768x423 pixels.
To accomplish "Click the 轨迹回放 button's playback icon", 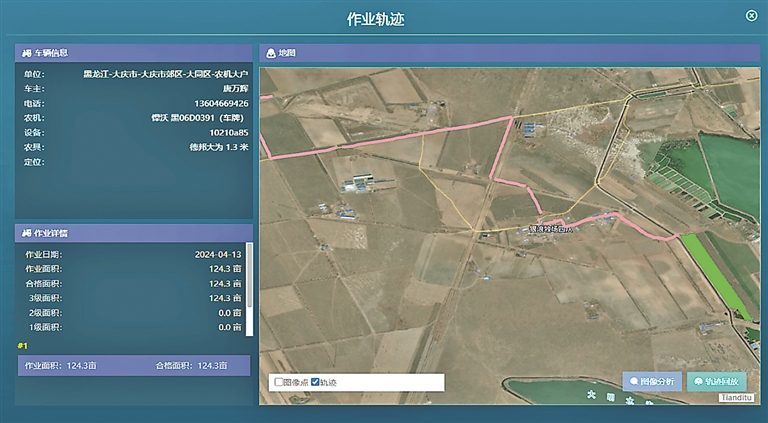I will (x=698, y=381).
